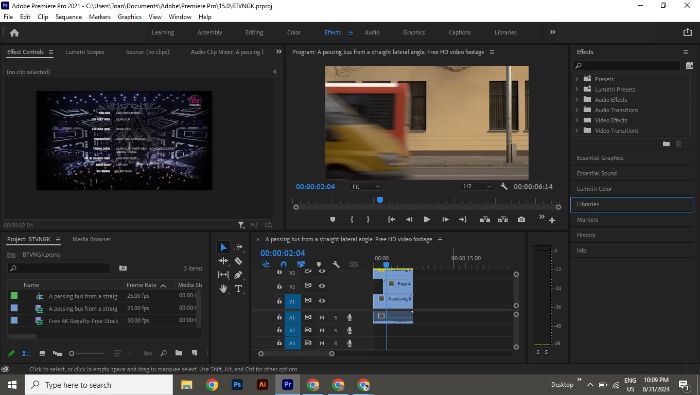
Task: Open the Media Browser tab
Action: point(92,239)
